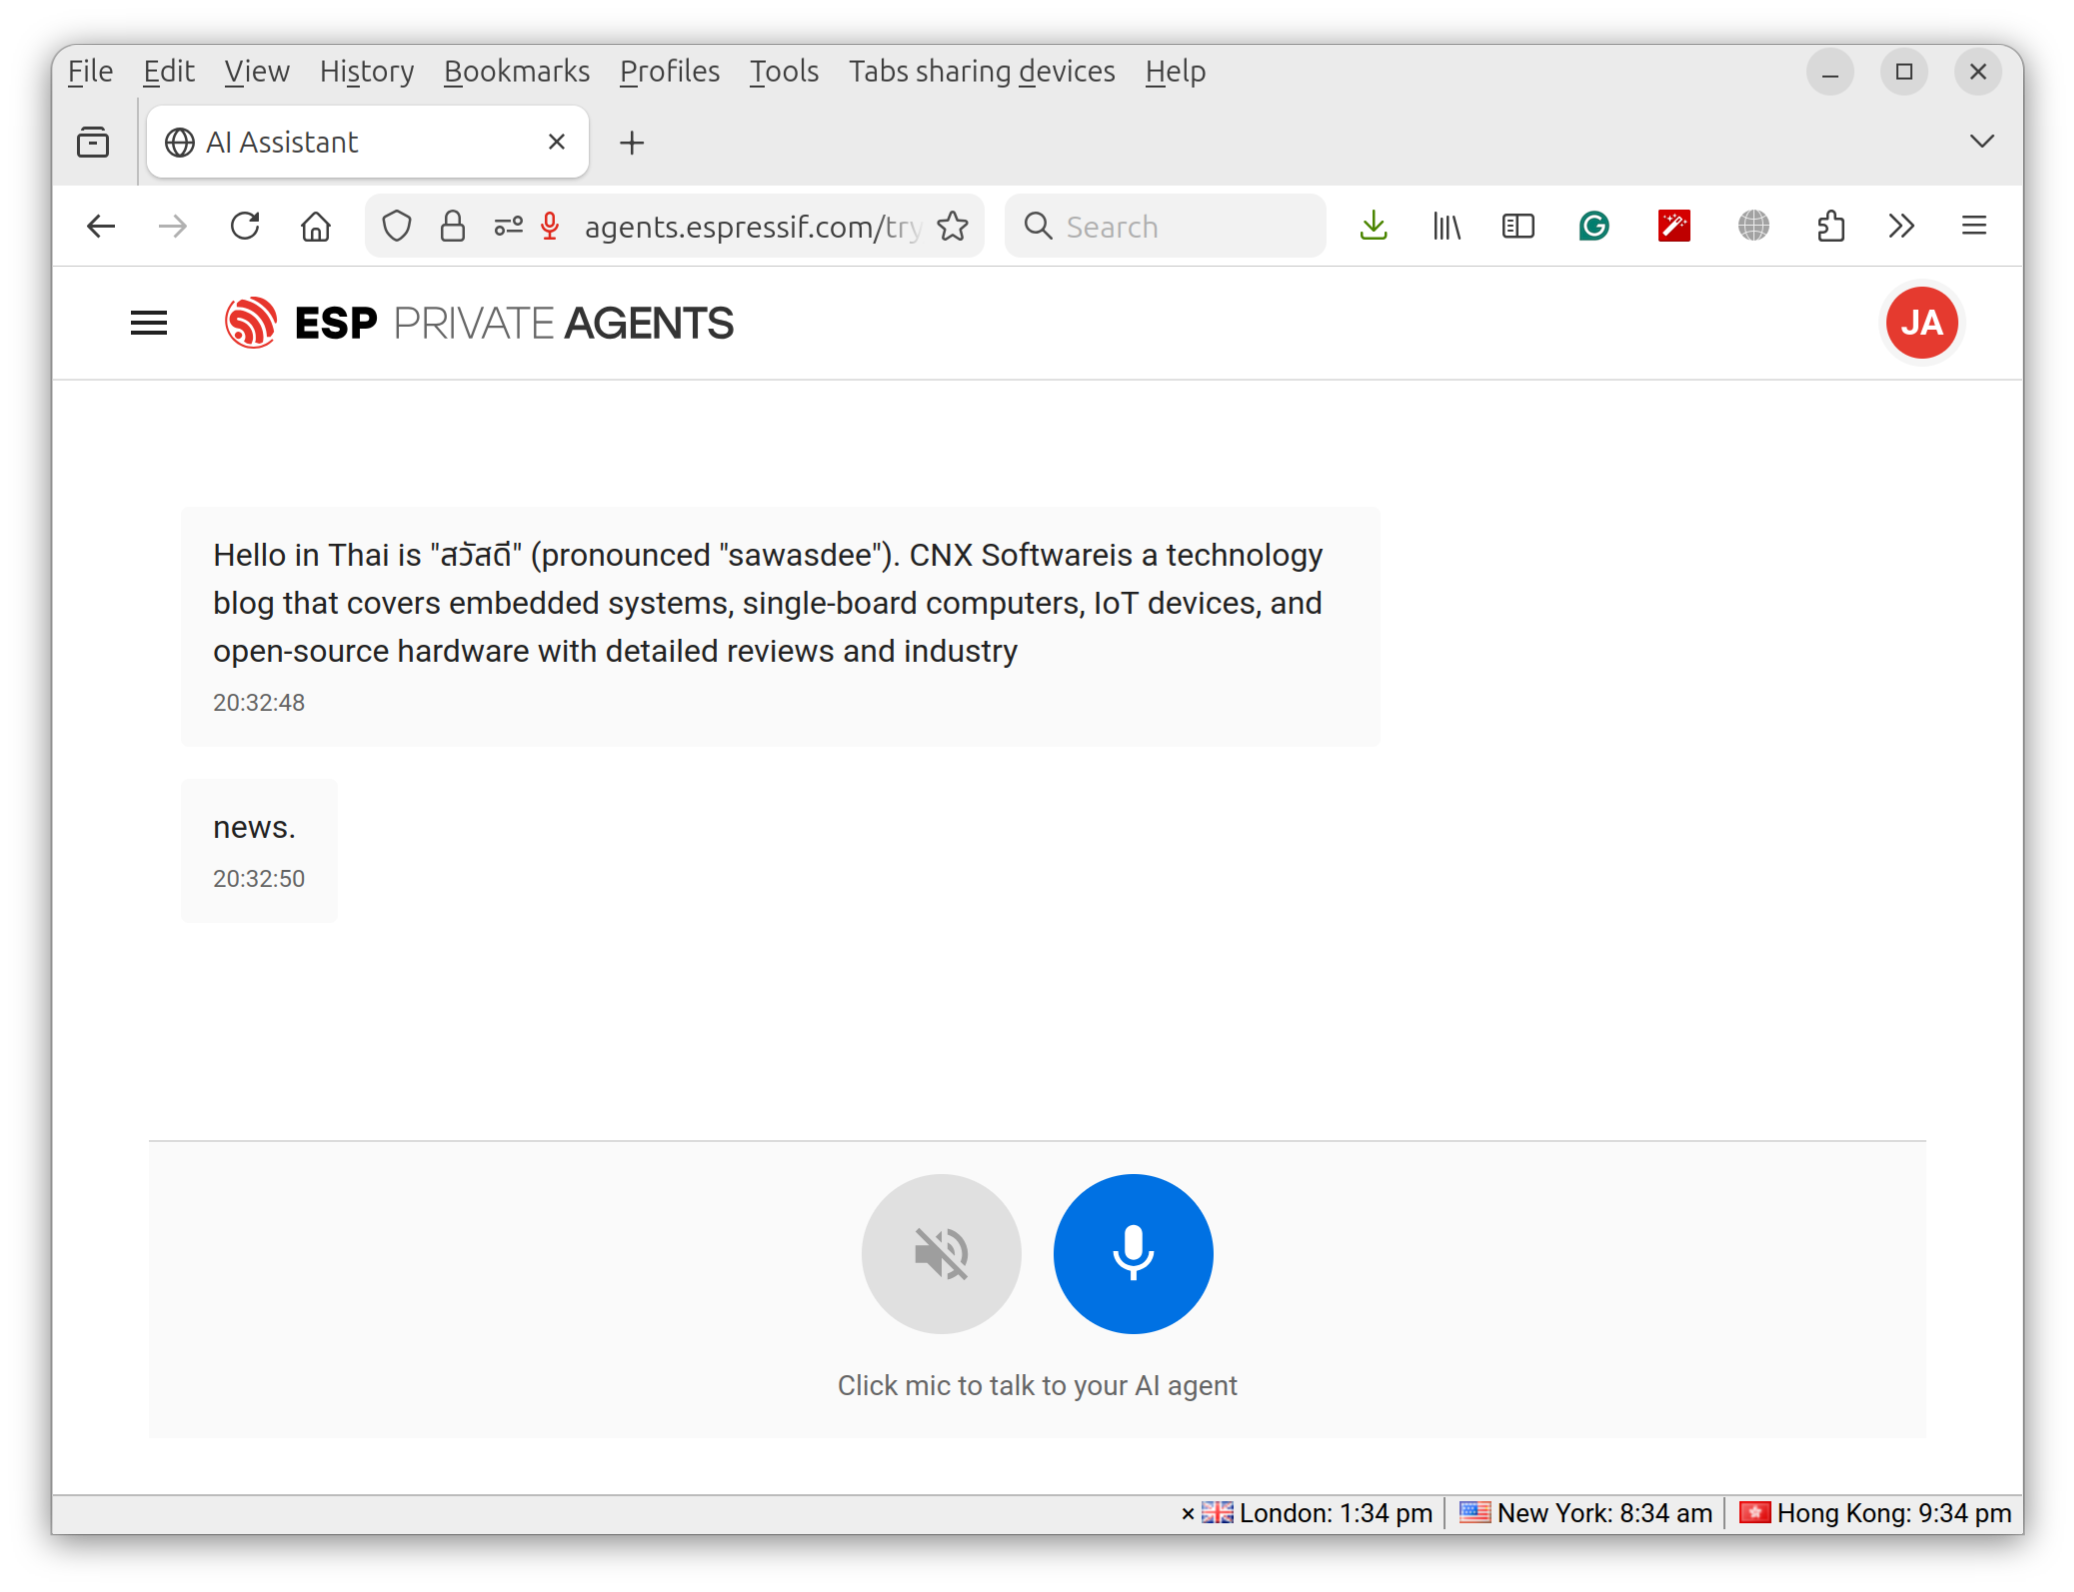Open the Library bookmarks icon

coord(1446,226)
